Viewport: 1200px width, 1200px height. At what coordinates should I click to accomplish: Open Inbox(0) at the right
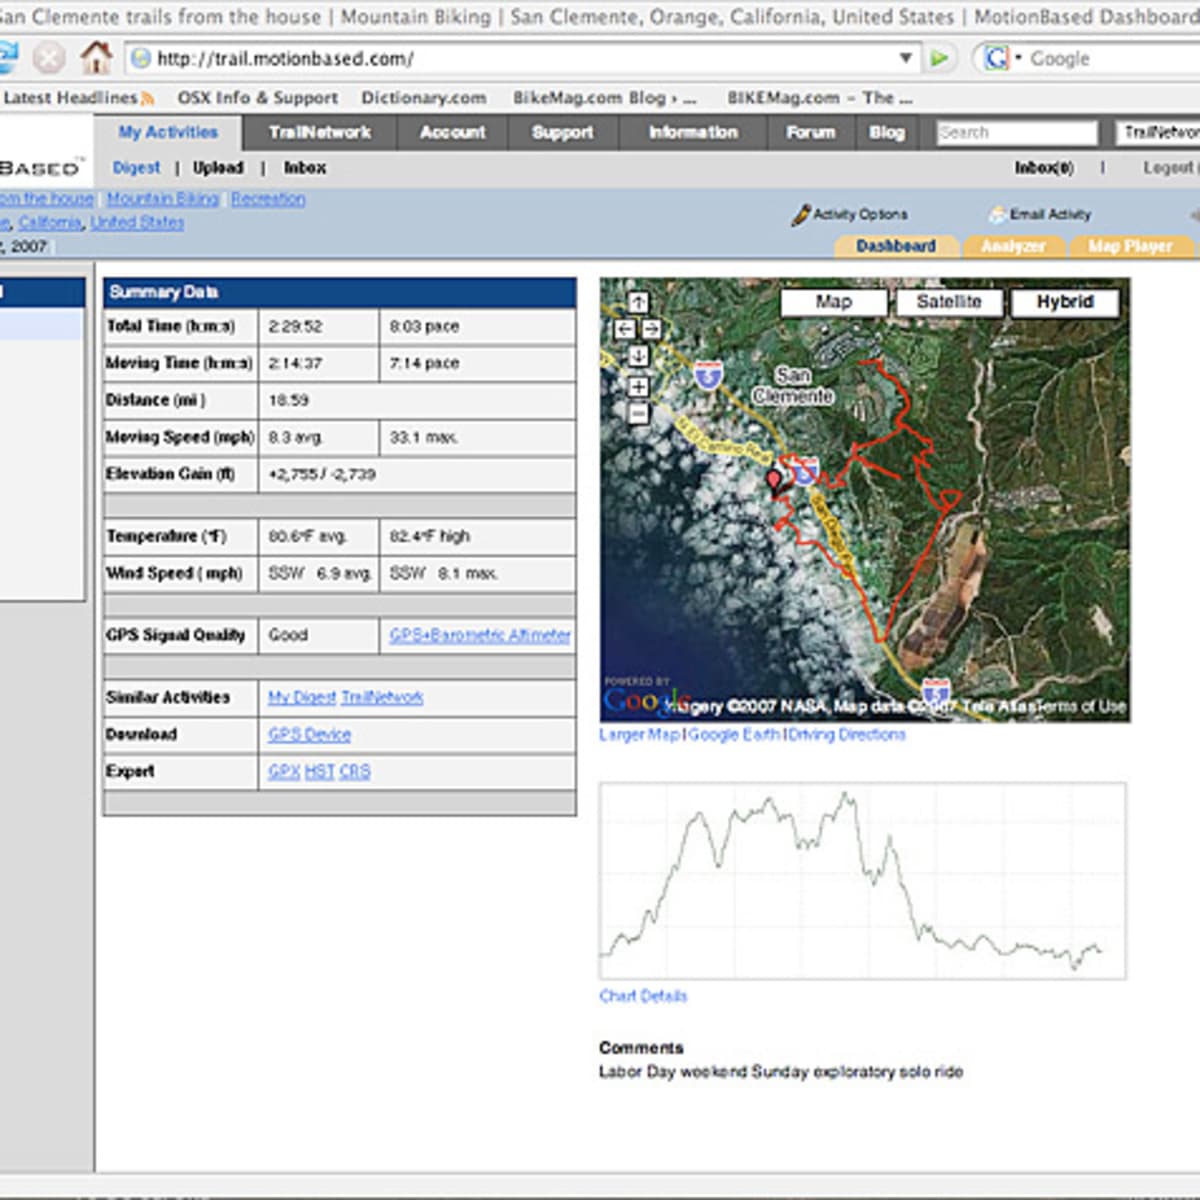tap(1044, 168)
